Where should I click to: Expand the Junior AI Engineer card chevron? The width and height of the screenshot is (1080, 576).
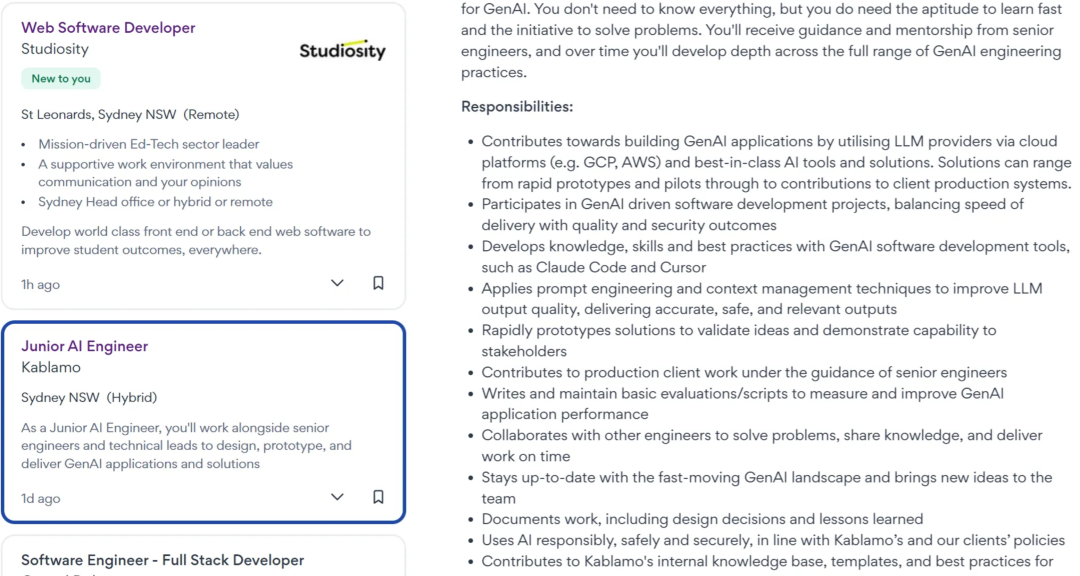(337, 497)
